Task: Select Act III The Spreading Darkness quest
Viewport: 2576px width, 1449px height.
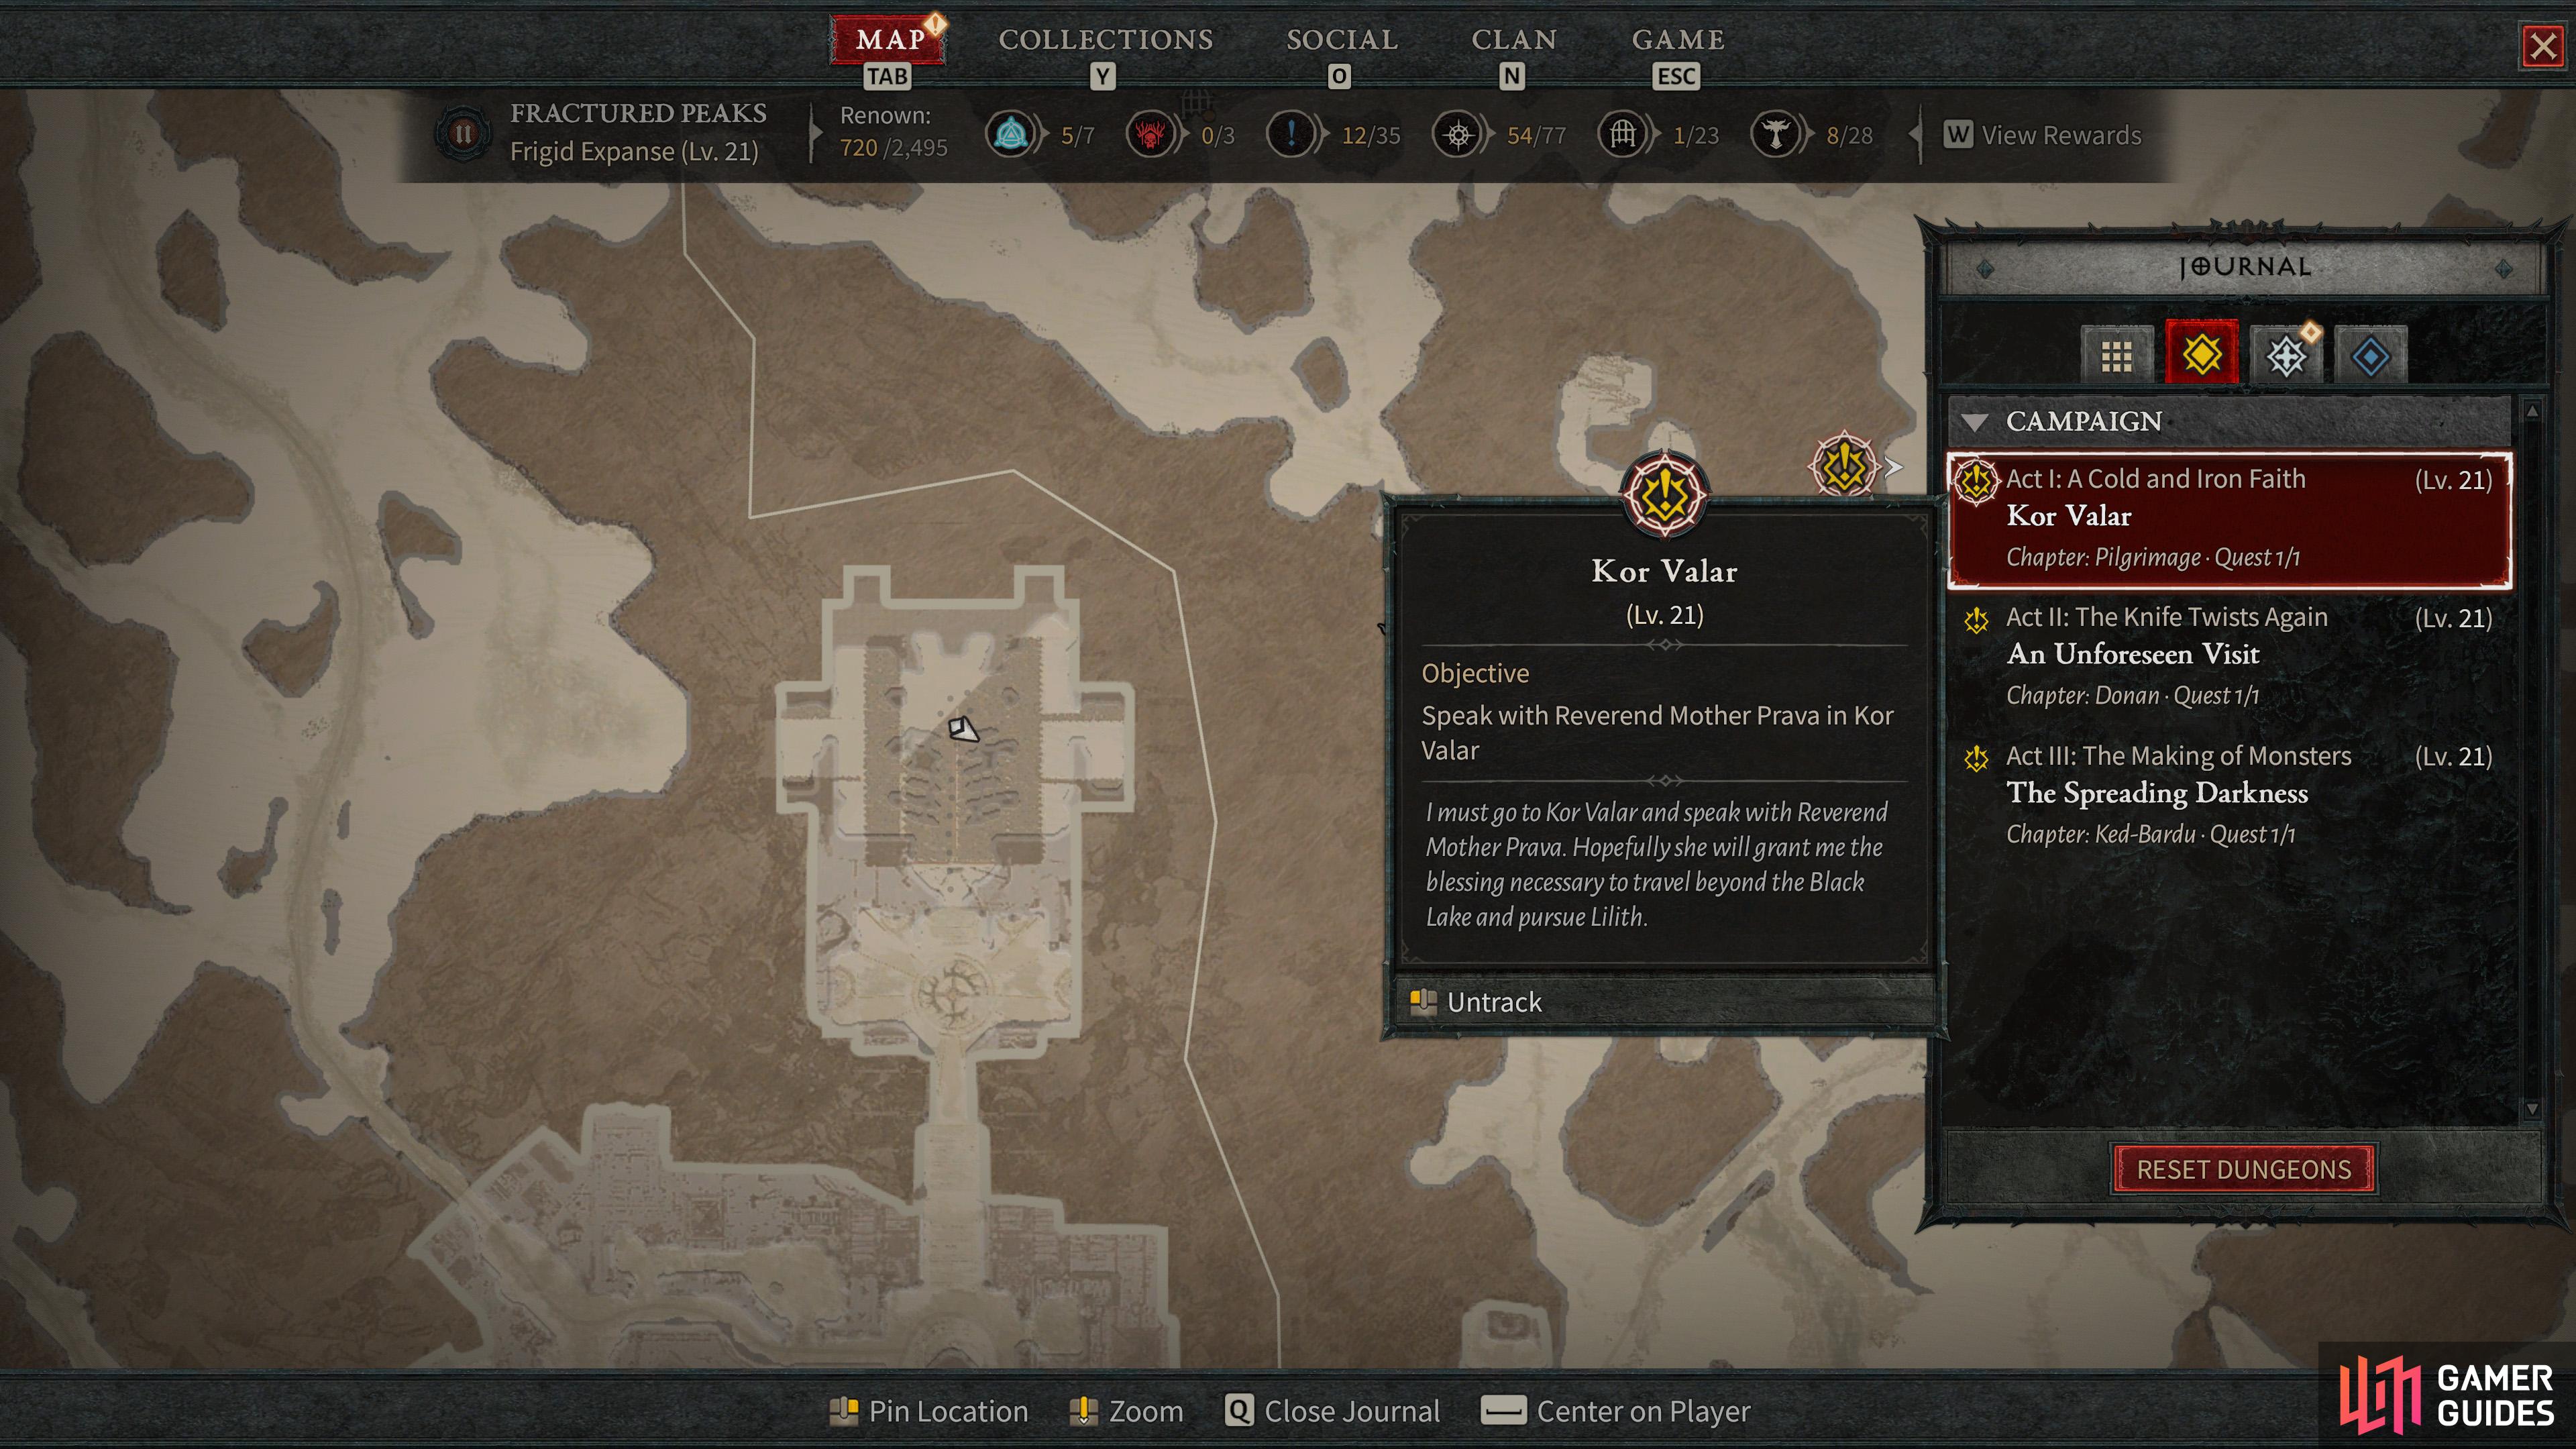Action: click(x=2229, y=794)
